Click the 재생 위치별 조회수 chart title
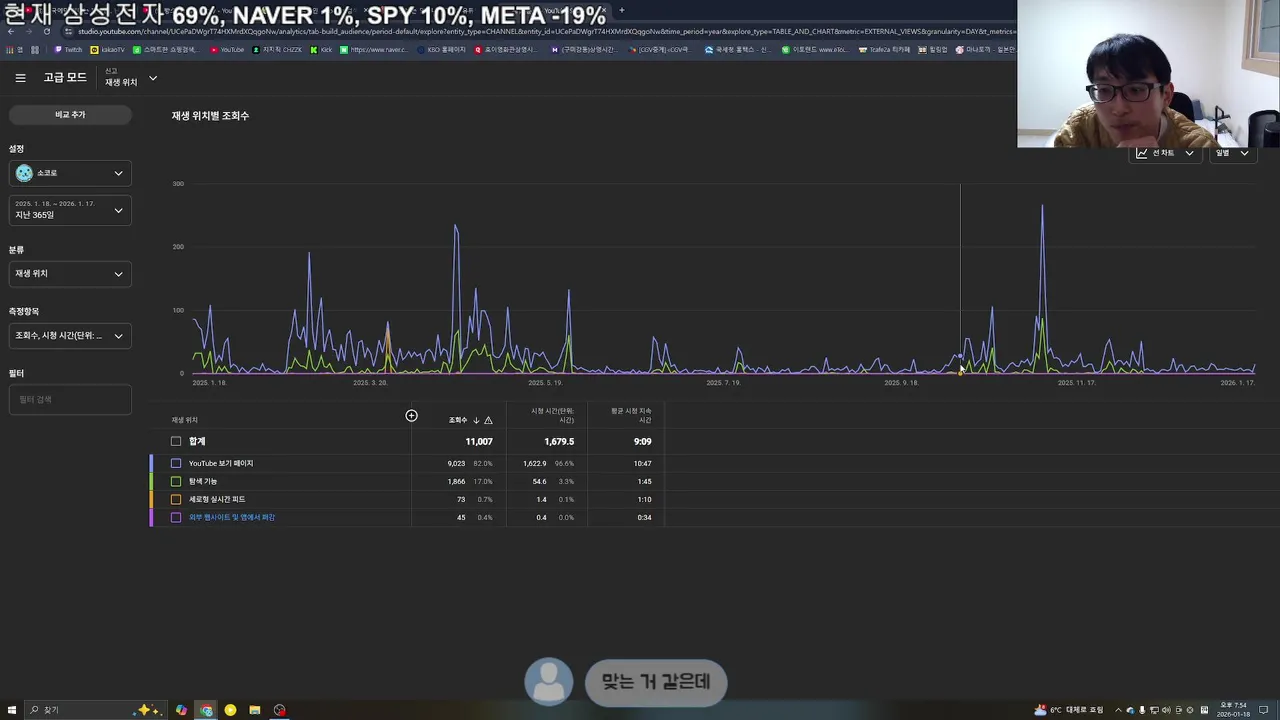This screenshot has width=1280, height=720. (x=210, y=116)
